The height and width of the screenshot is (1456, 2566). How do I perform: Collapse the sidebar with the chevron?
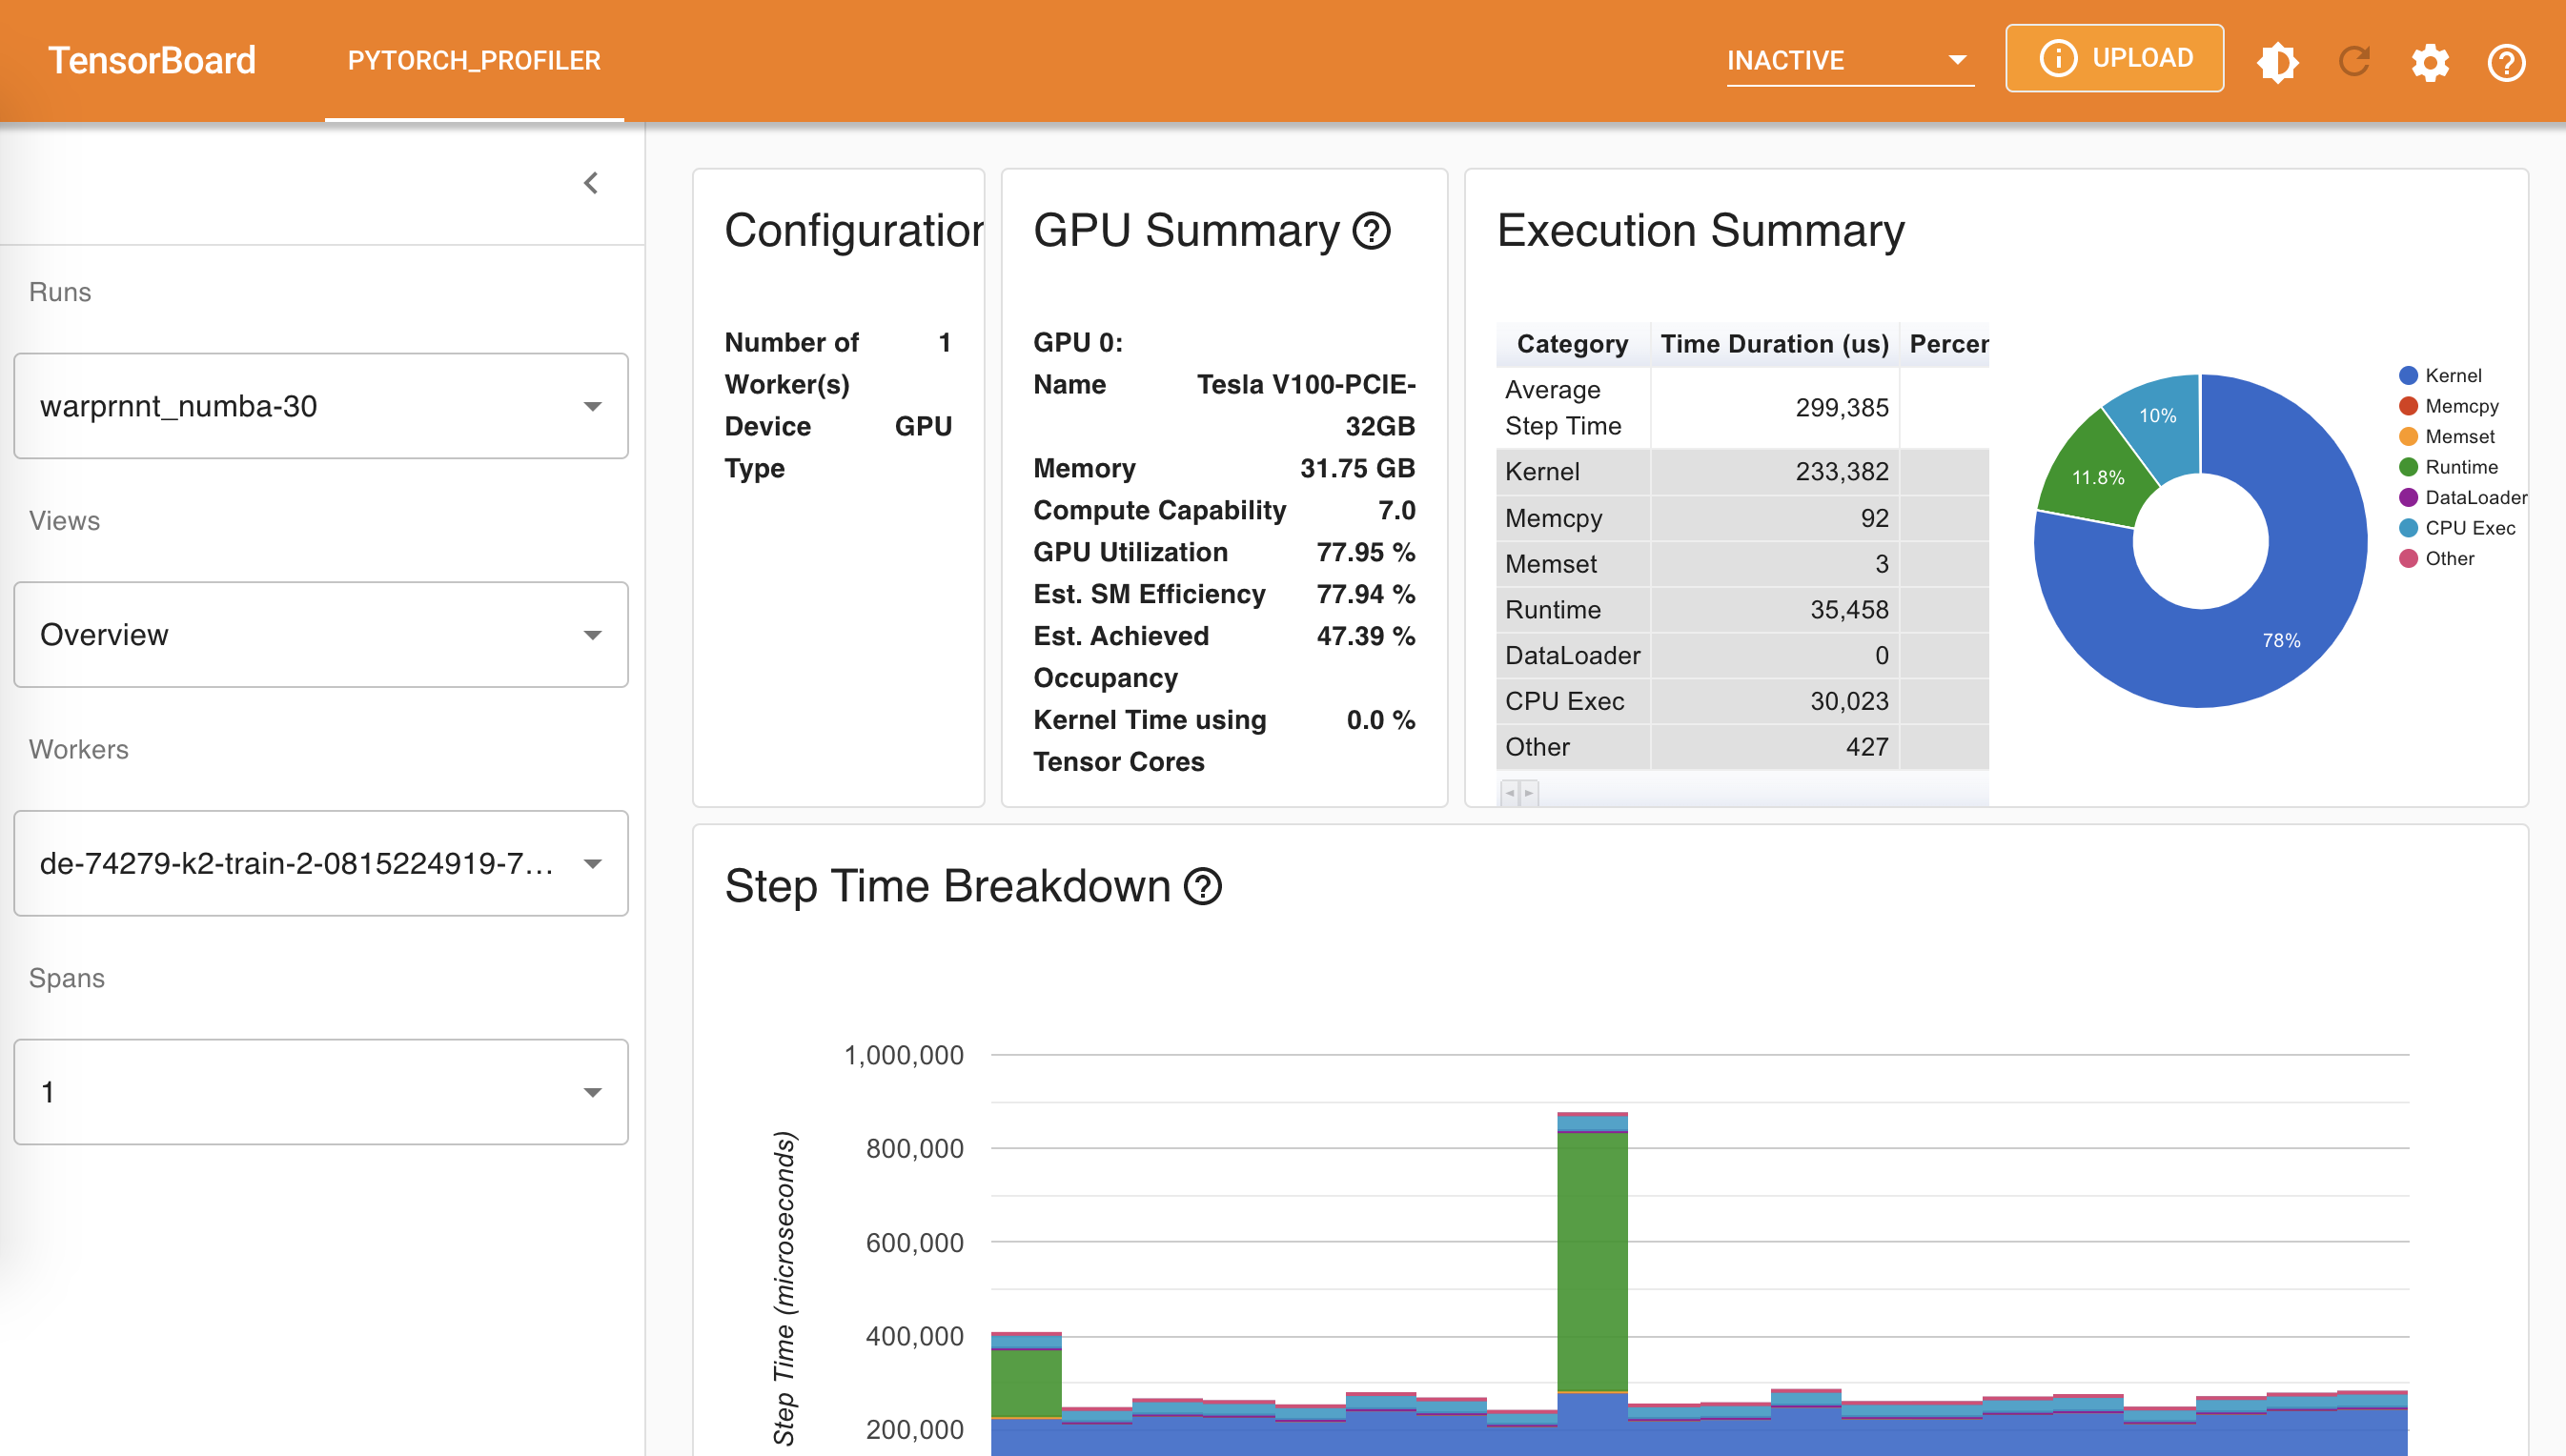coord(591,183)
